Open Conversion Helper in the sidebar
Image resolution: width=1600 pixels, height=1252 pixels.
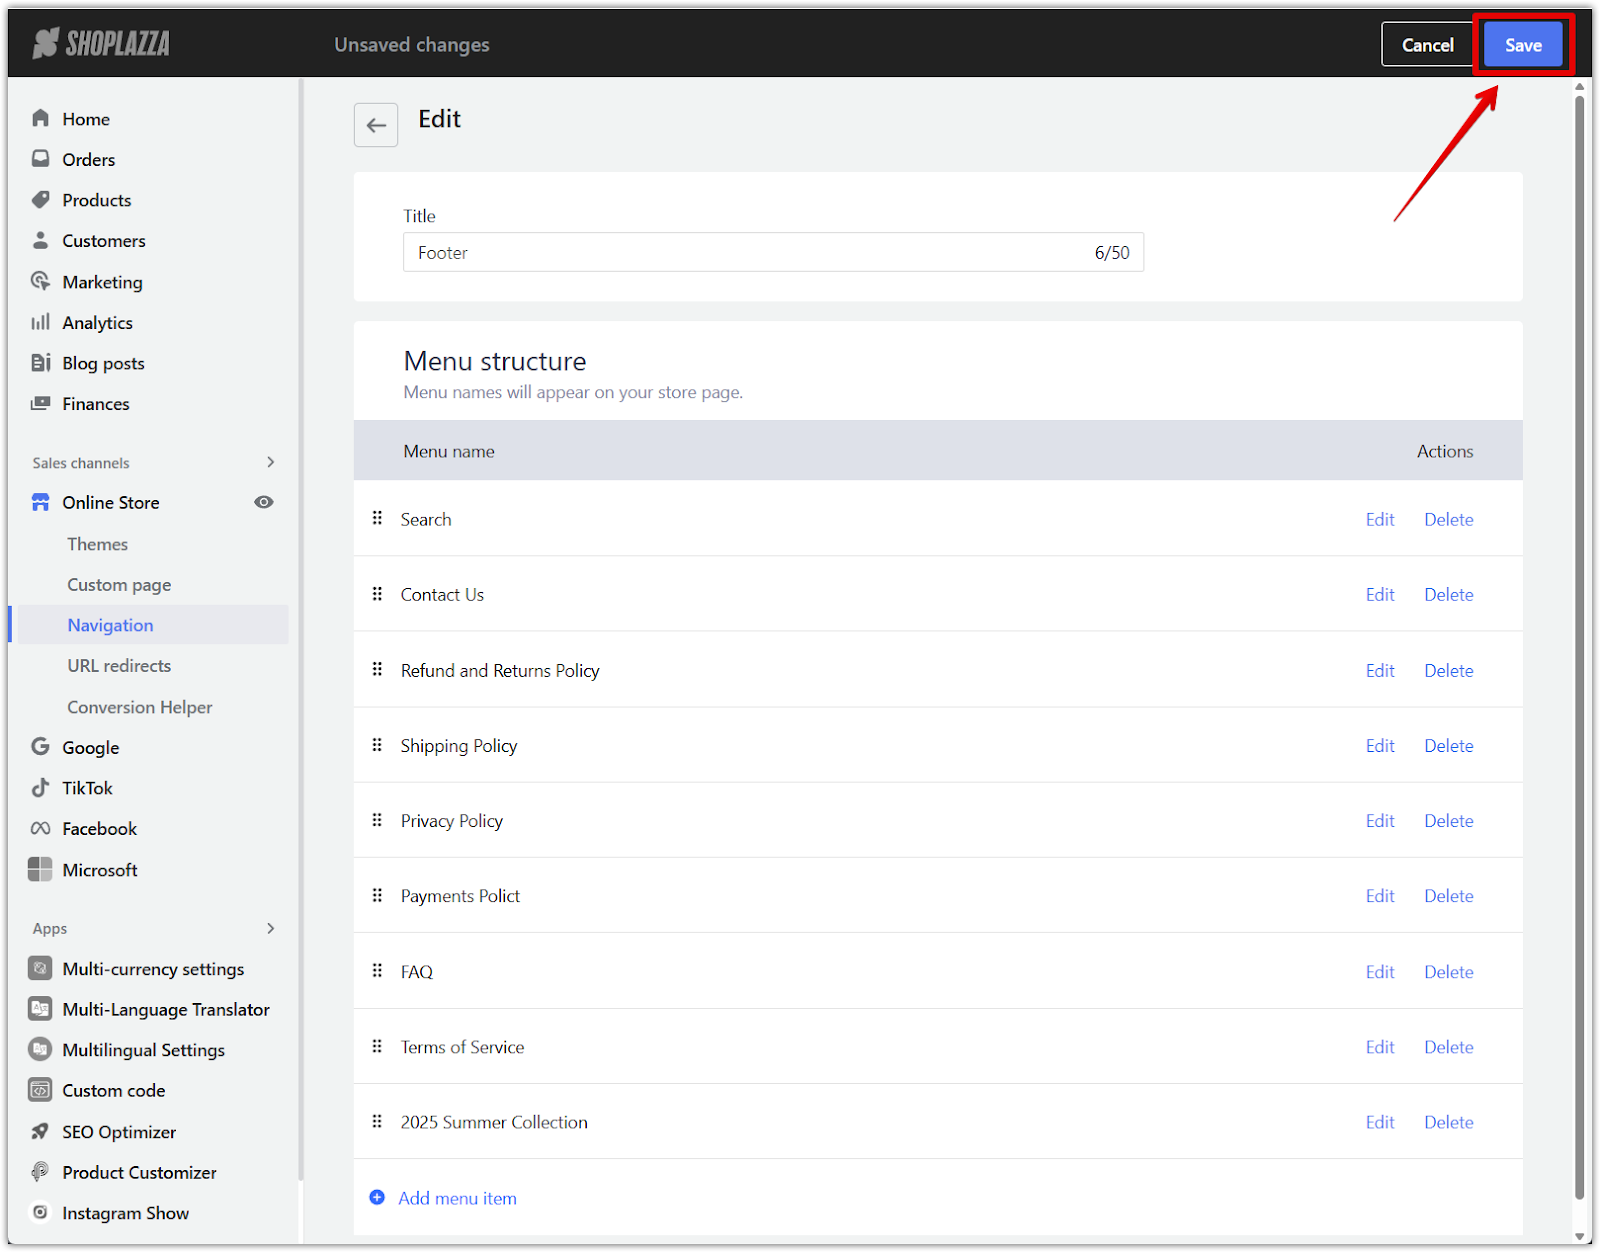[140, 707]
